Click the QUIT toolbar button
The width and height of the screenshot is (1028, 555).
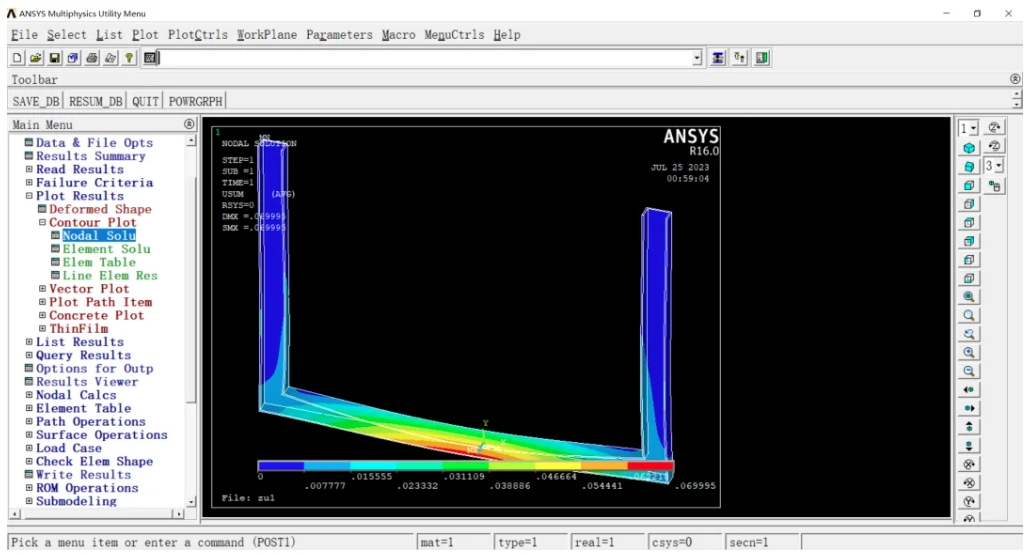(145, 102)
